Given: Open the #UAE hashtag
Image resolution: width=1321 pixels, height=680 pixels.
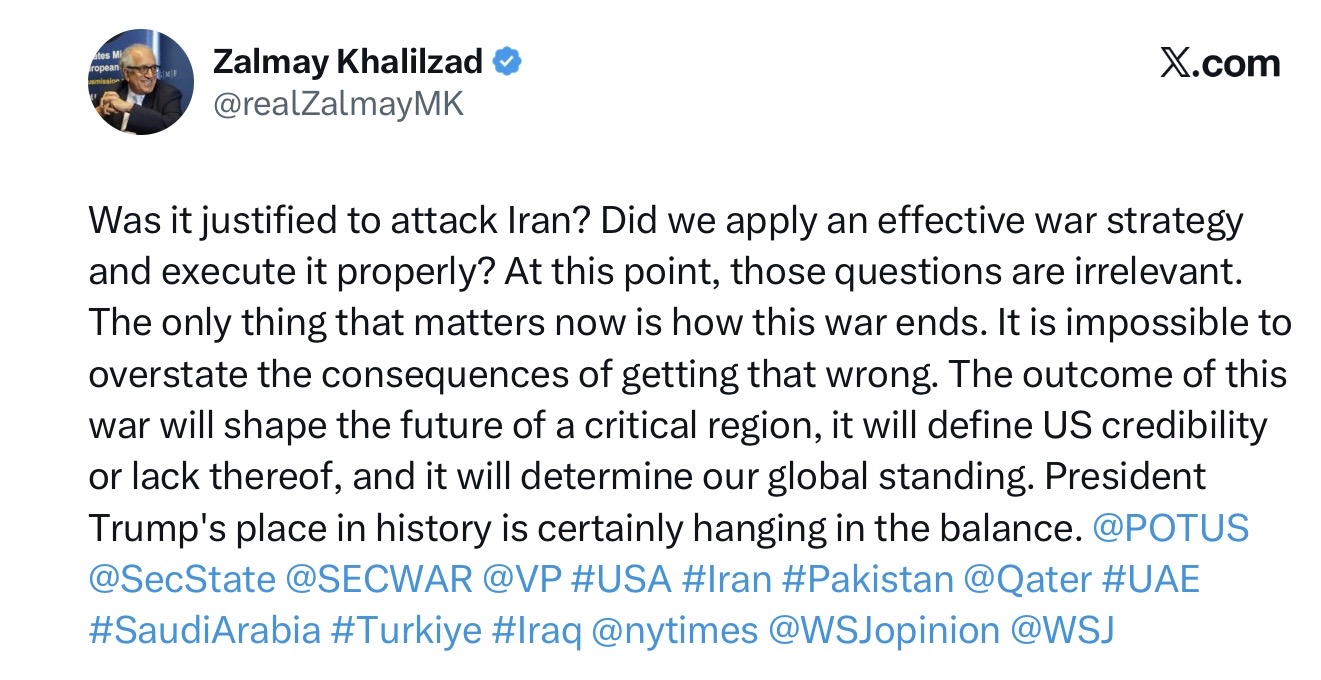Looking at the screenshot, I should pyautogui.click(x=1150, y=579).
